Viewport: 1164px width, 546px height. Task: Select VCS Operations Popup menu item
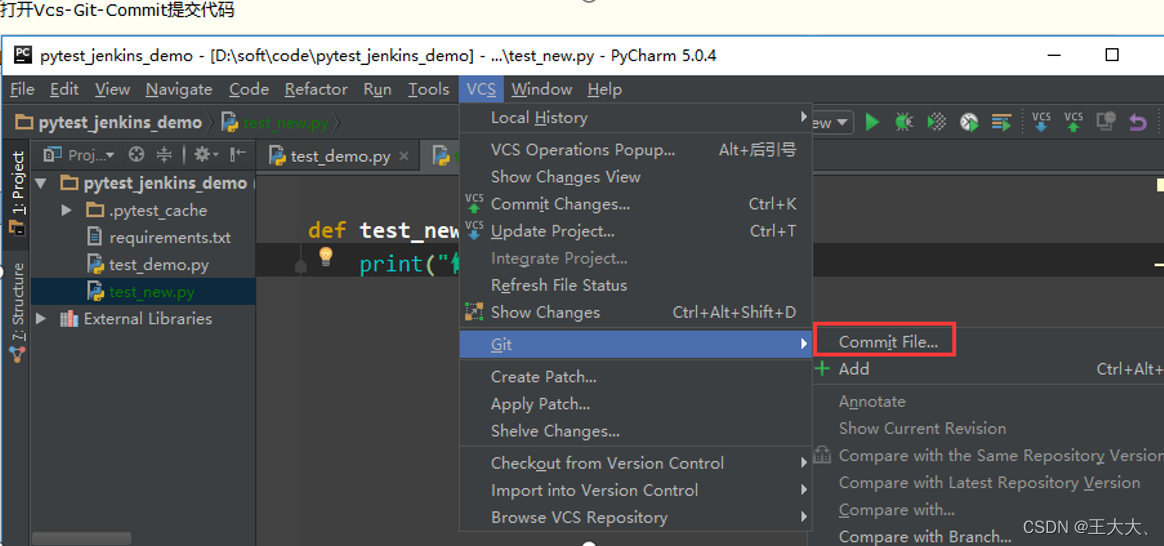[636, 150]
